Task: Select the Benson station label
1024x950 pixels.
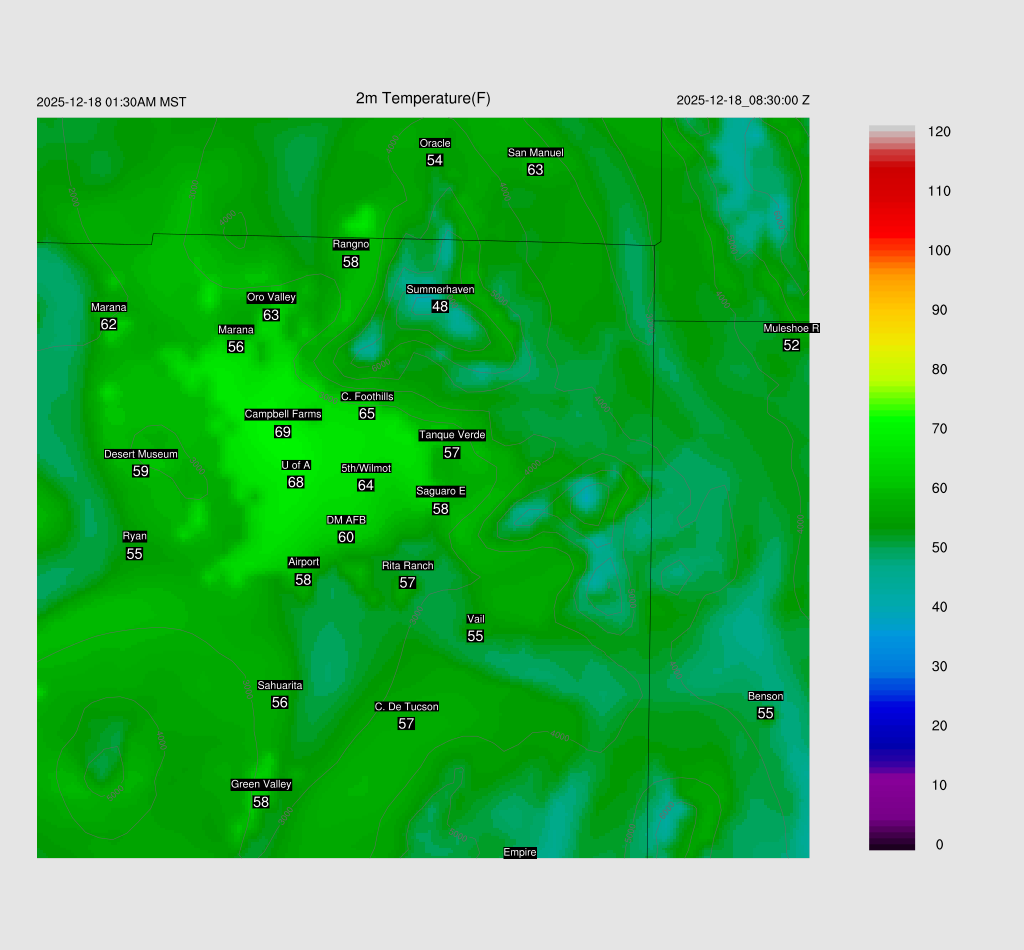Action: click(x=765, y=696)
